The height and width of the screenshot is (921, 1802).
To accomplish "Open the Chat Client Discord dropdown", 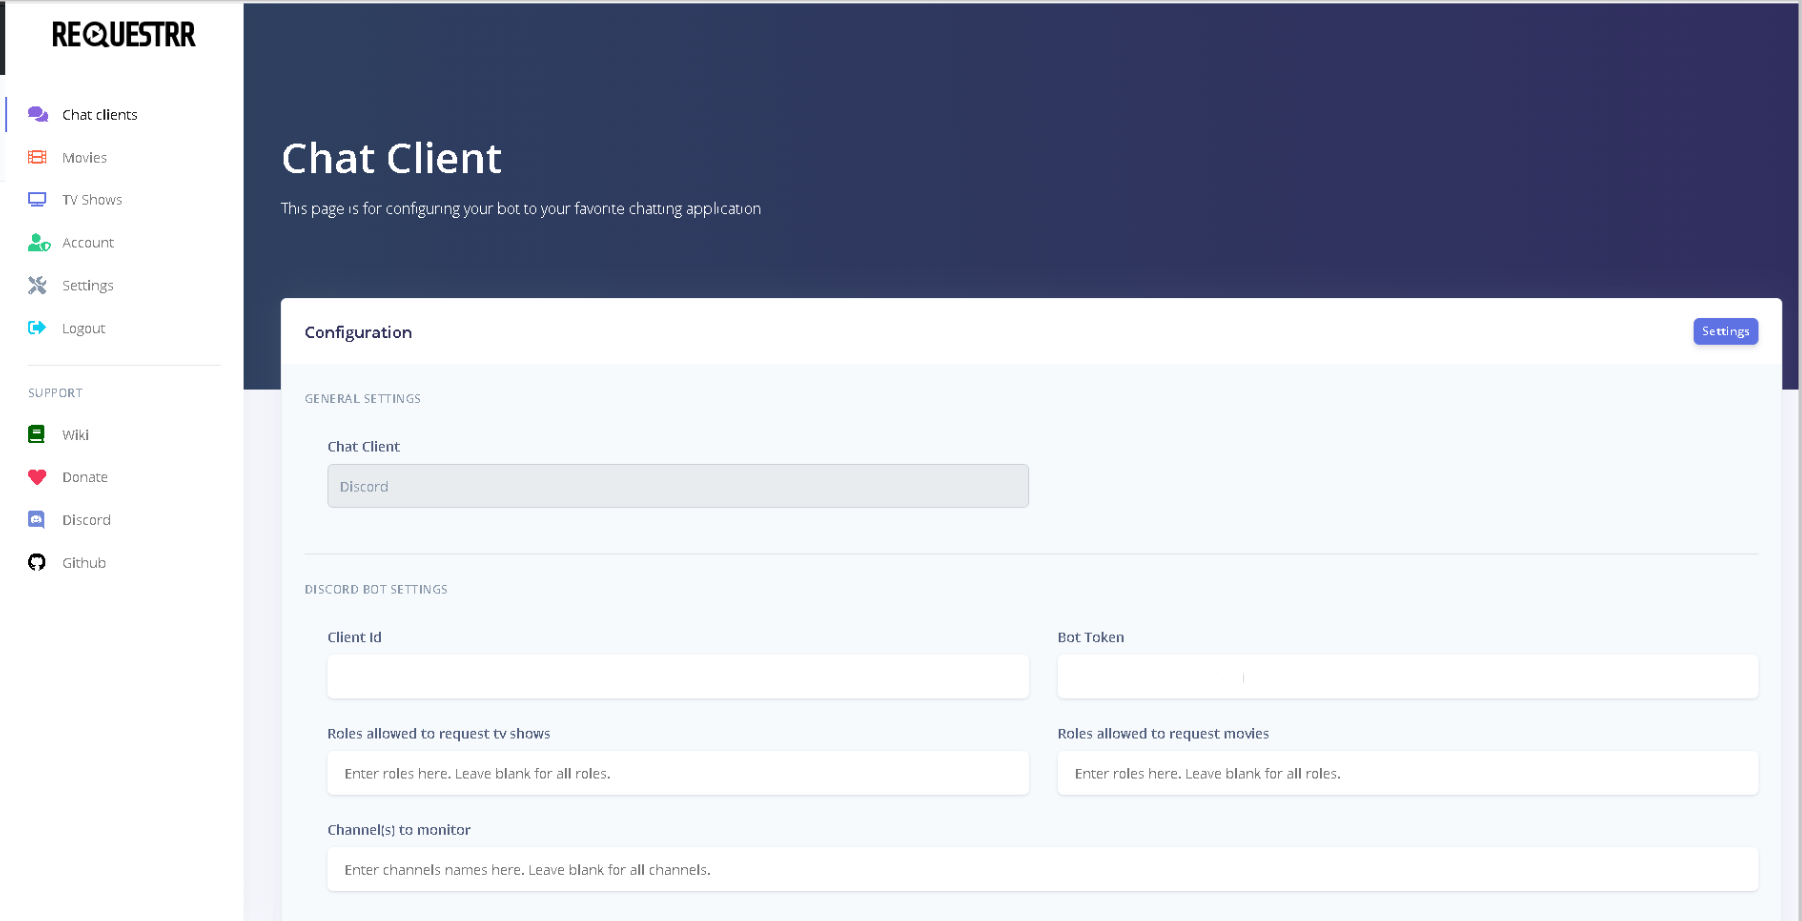I will (x=677, y=486).
